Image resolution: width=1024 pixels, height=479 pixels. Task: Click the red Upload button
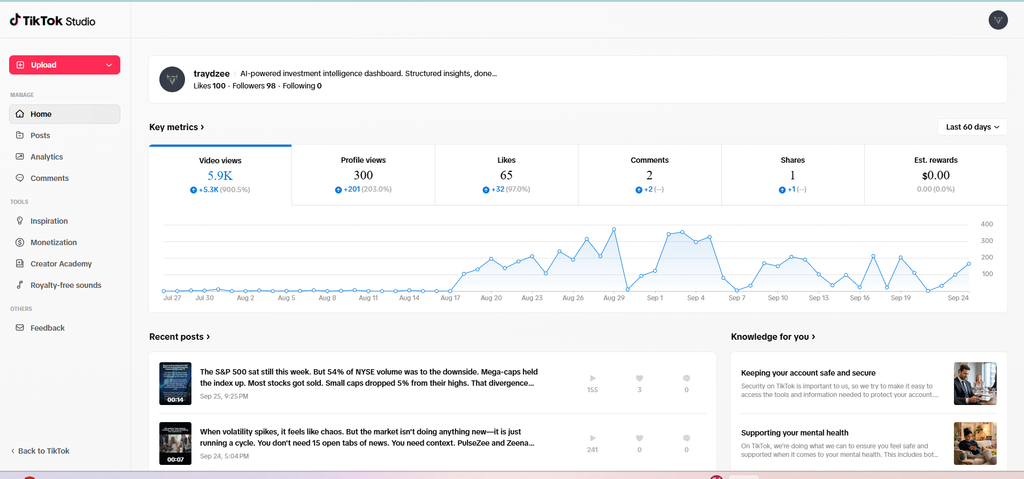[x=65, y=65]
